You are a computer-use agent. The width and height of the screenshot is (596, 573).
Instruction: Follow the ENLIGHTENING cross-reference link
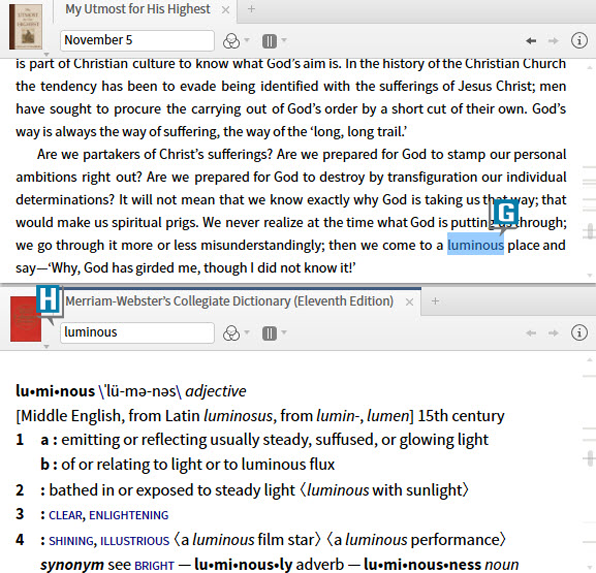pos(128,515)
